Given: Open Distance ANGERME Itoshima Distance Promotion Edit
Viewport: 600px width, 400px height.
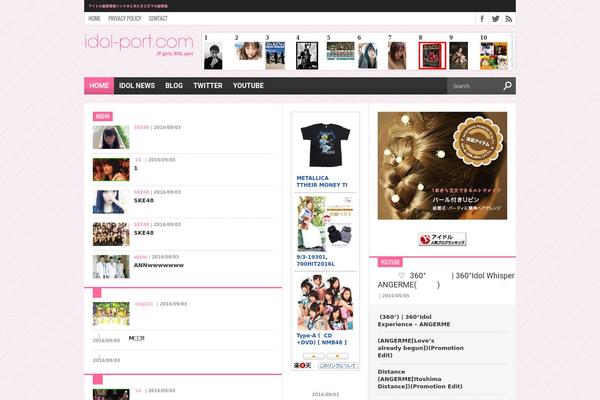Looking at the screenshot, I should [x=420, y=379].
